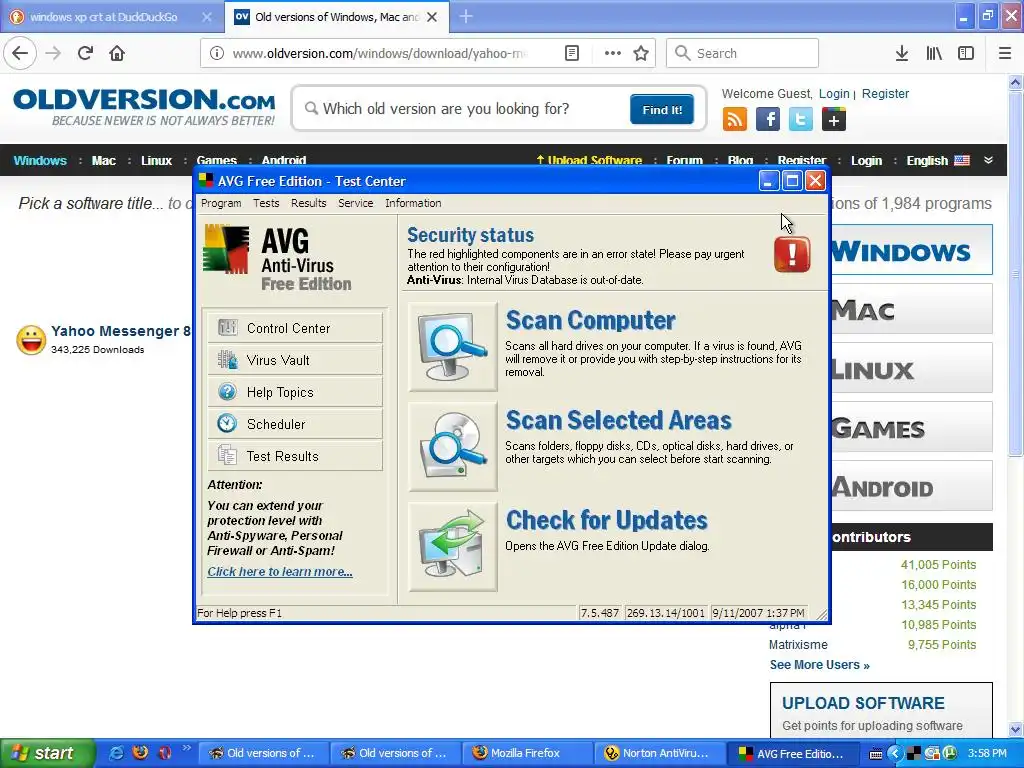Click the Scan Selected Areas heading
The image size is (1024, 768).
click(618, 421)
